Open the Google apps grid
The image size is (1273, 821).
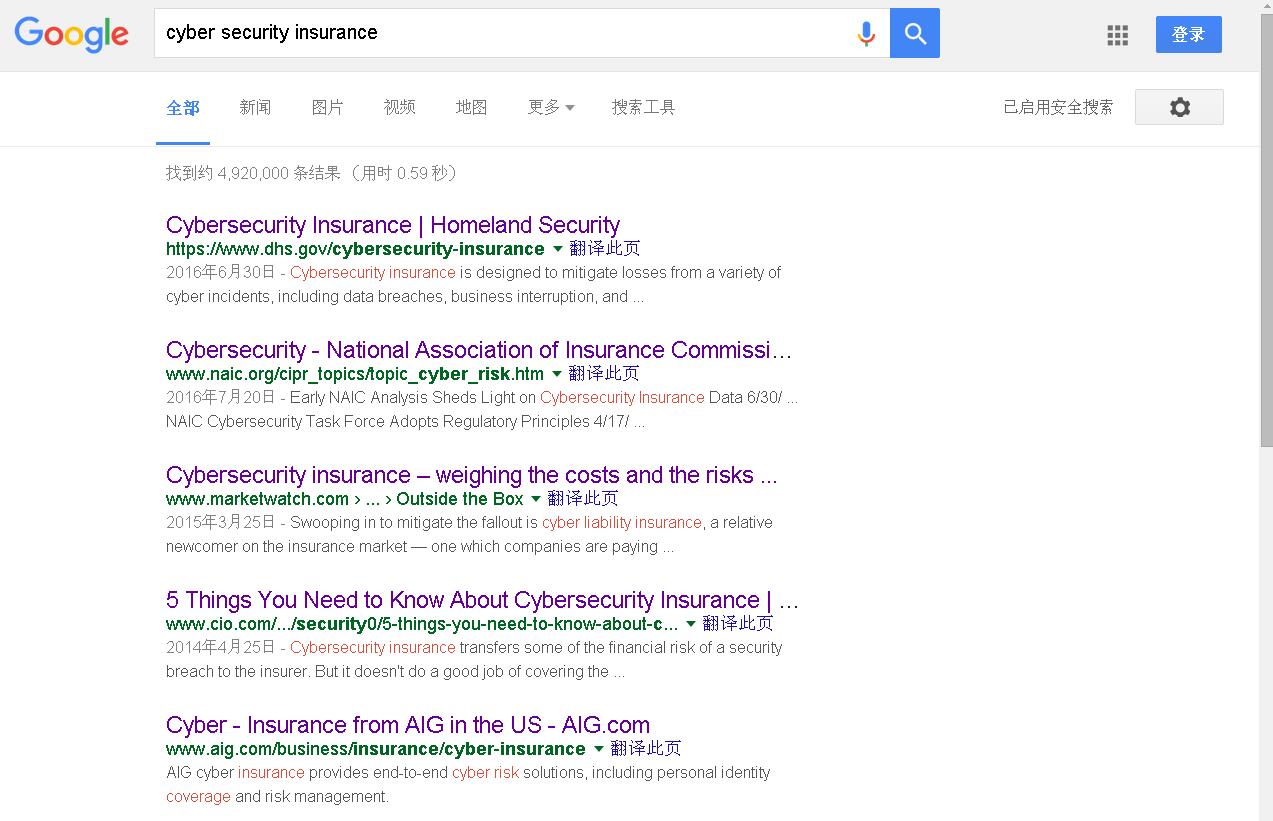(1118, 35)
